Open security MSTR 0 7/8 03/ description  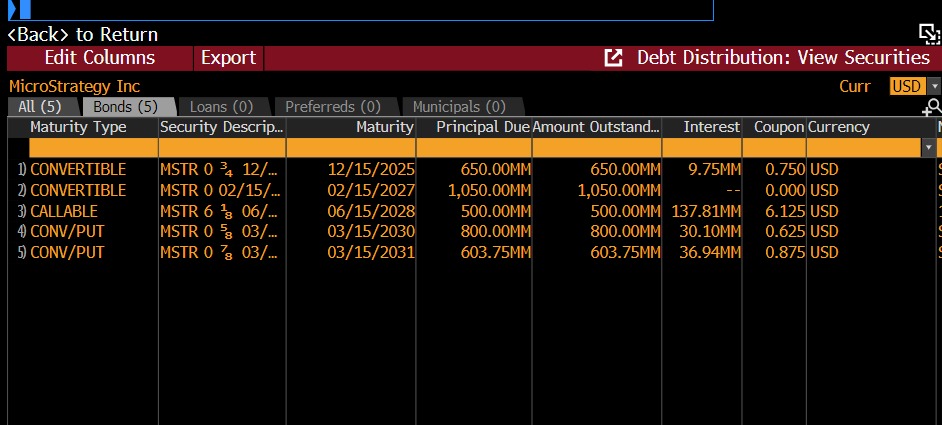pos(219,252)
